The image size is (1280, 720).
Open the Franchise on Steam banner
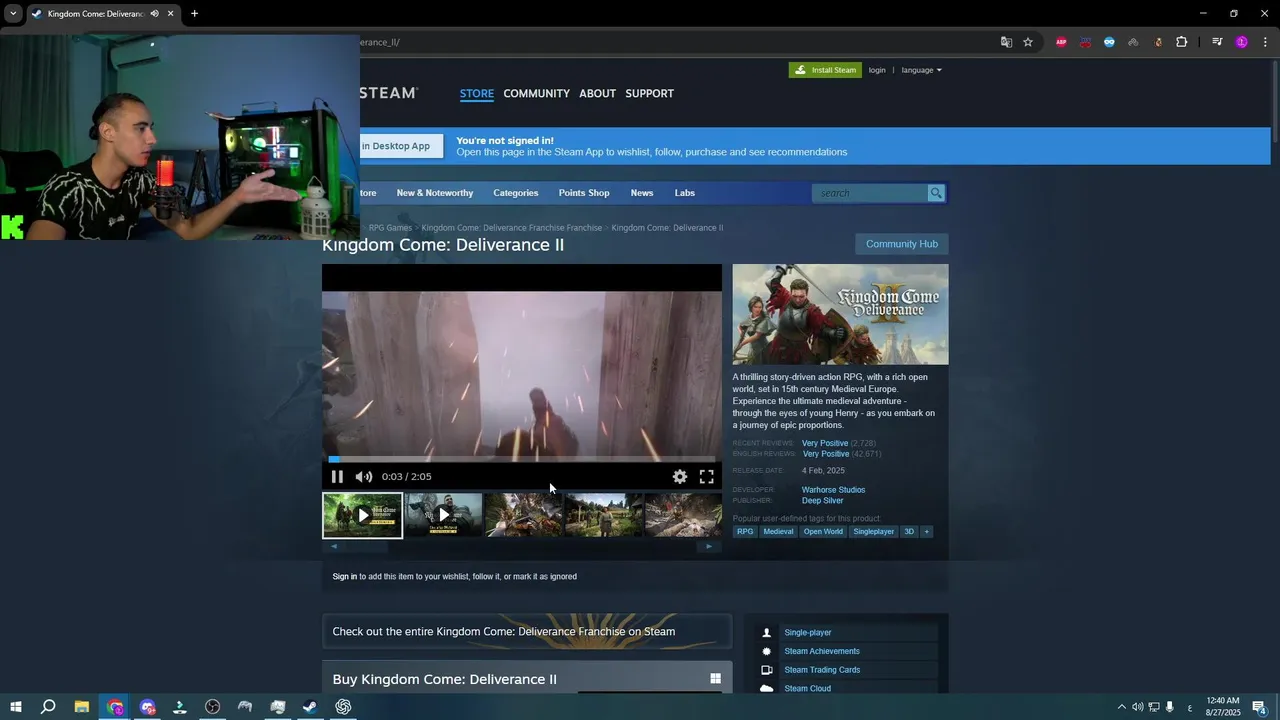pyautogui.click(x=527, y=632)
